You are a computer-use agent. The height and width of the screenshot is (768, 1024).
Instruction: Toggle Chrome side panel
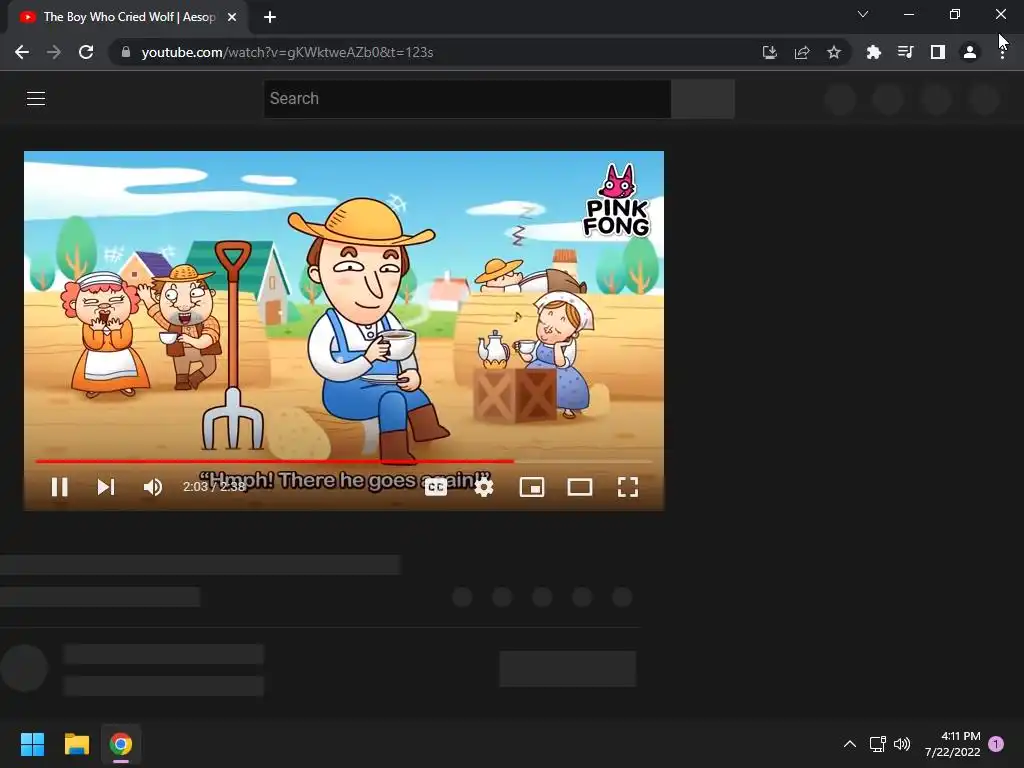(938, 52)
